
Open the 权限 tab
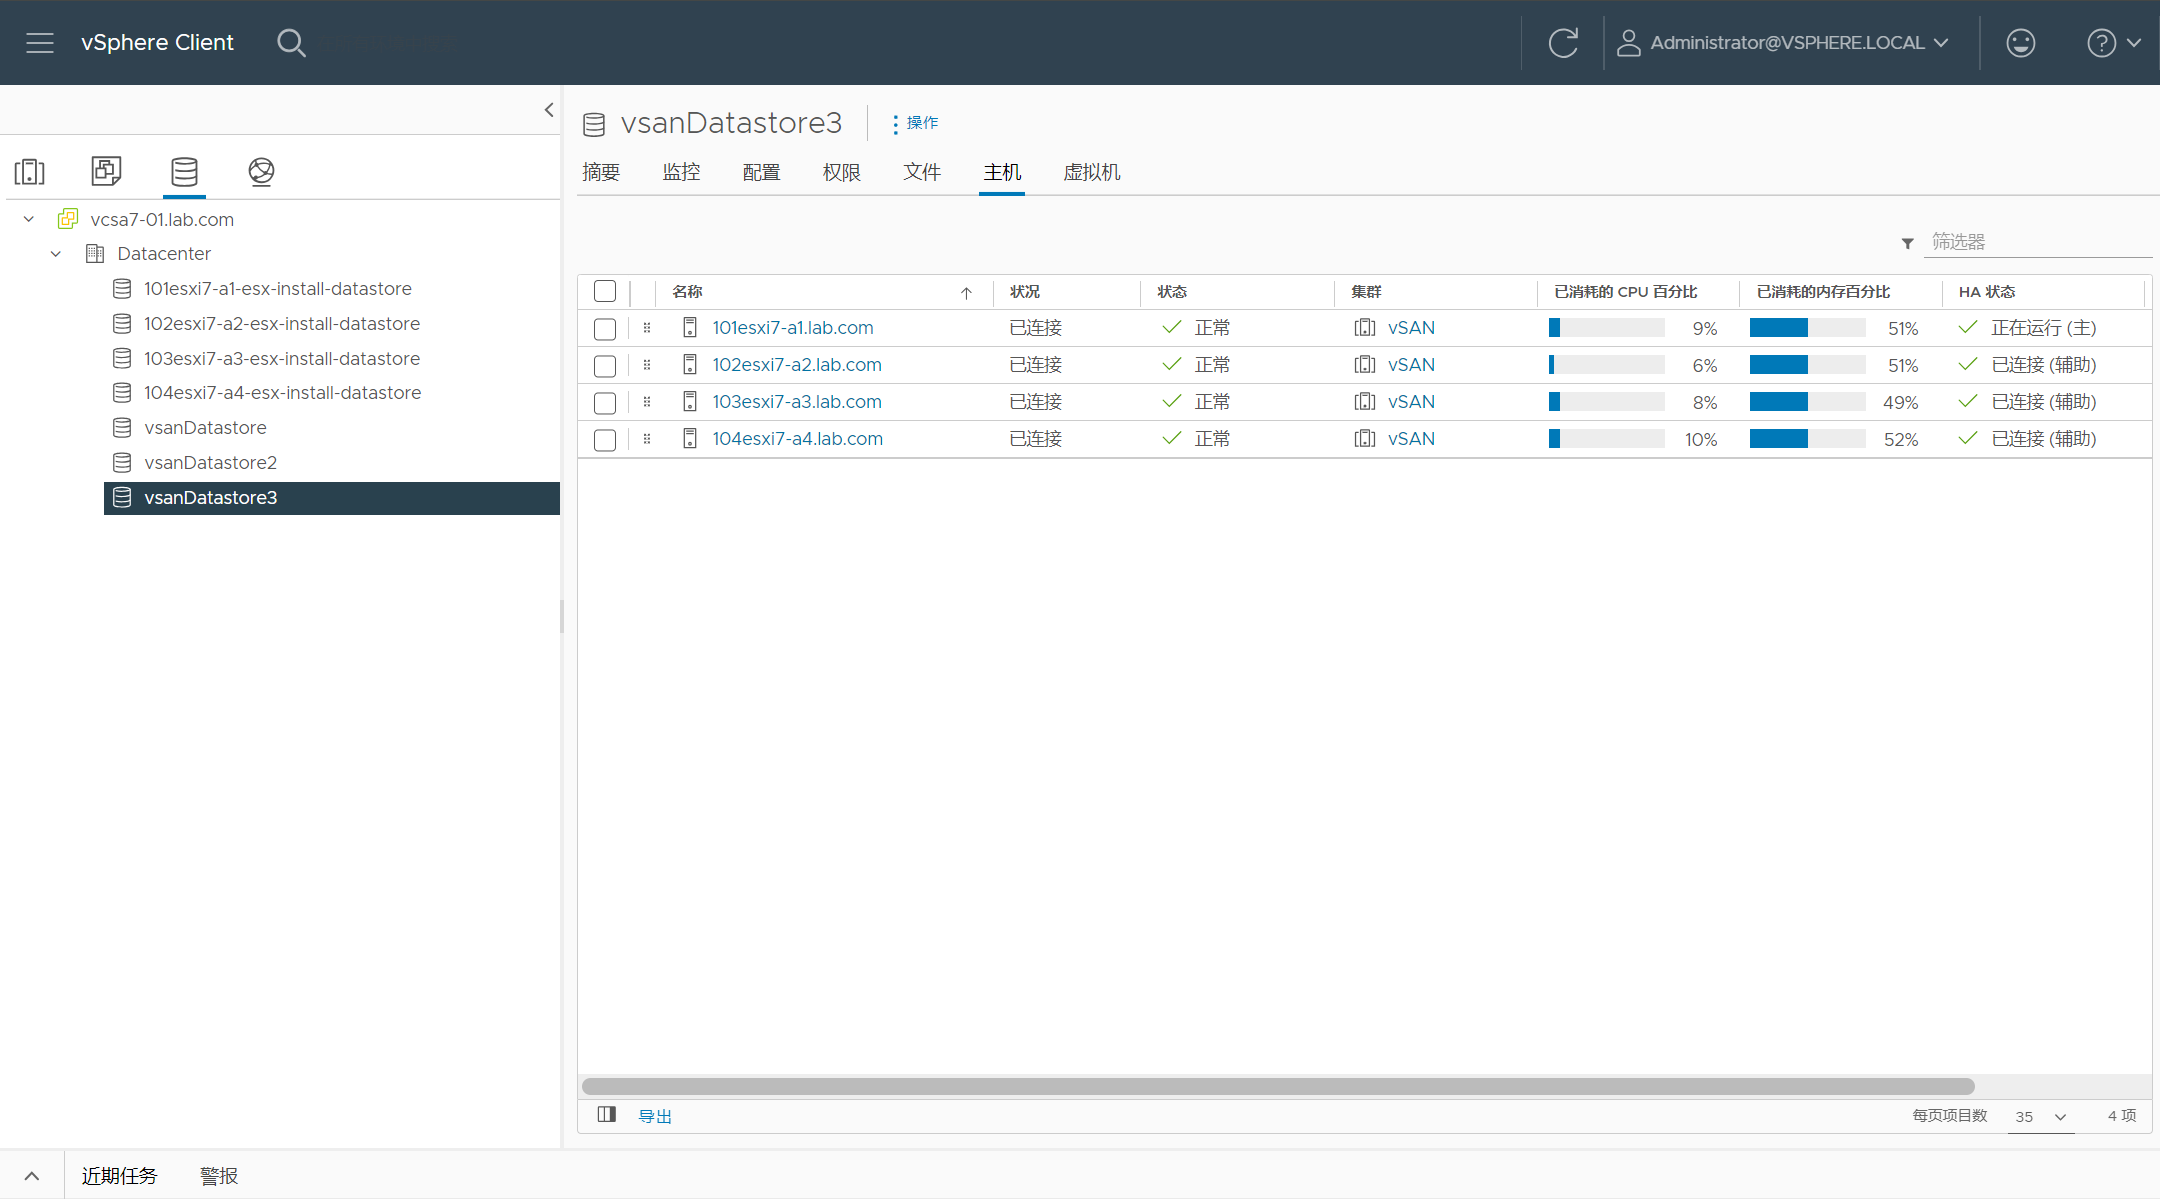tap(841, 172)
